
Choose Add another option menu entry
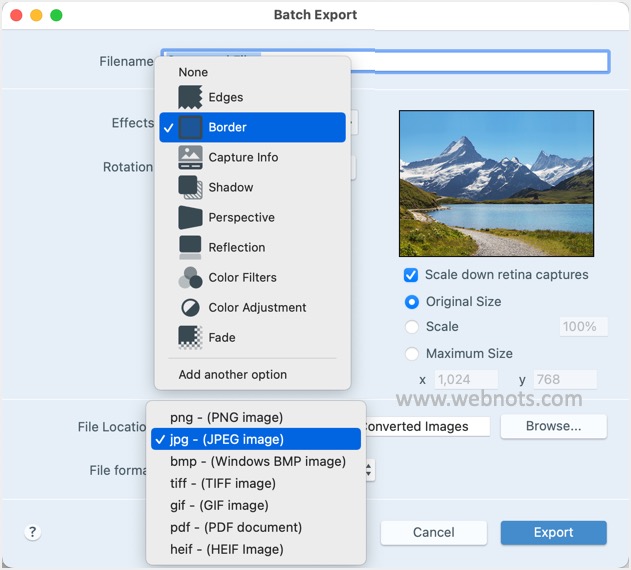233,375
